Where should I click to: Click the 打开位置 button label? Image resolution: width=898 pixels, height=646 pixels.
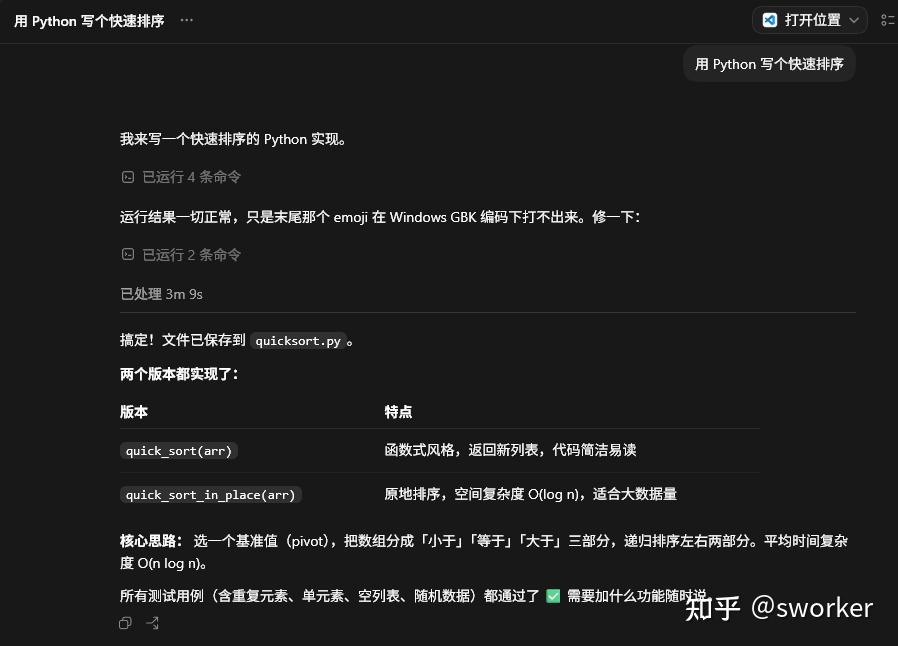click(x=812, y=20)
